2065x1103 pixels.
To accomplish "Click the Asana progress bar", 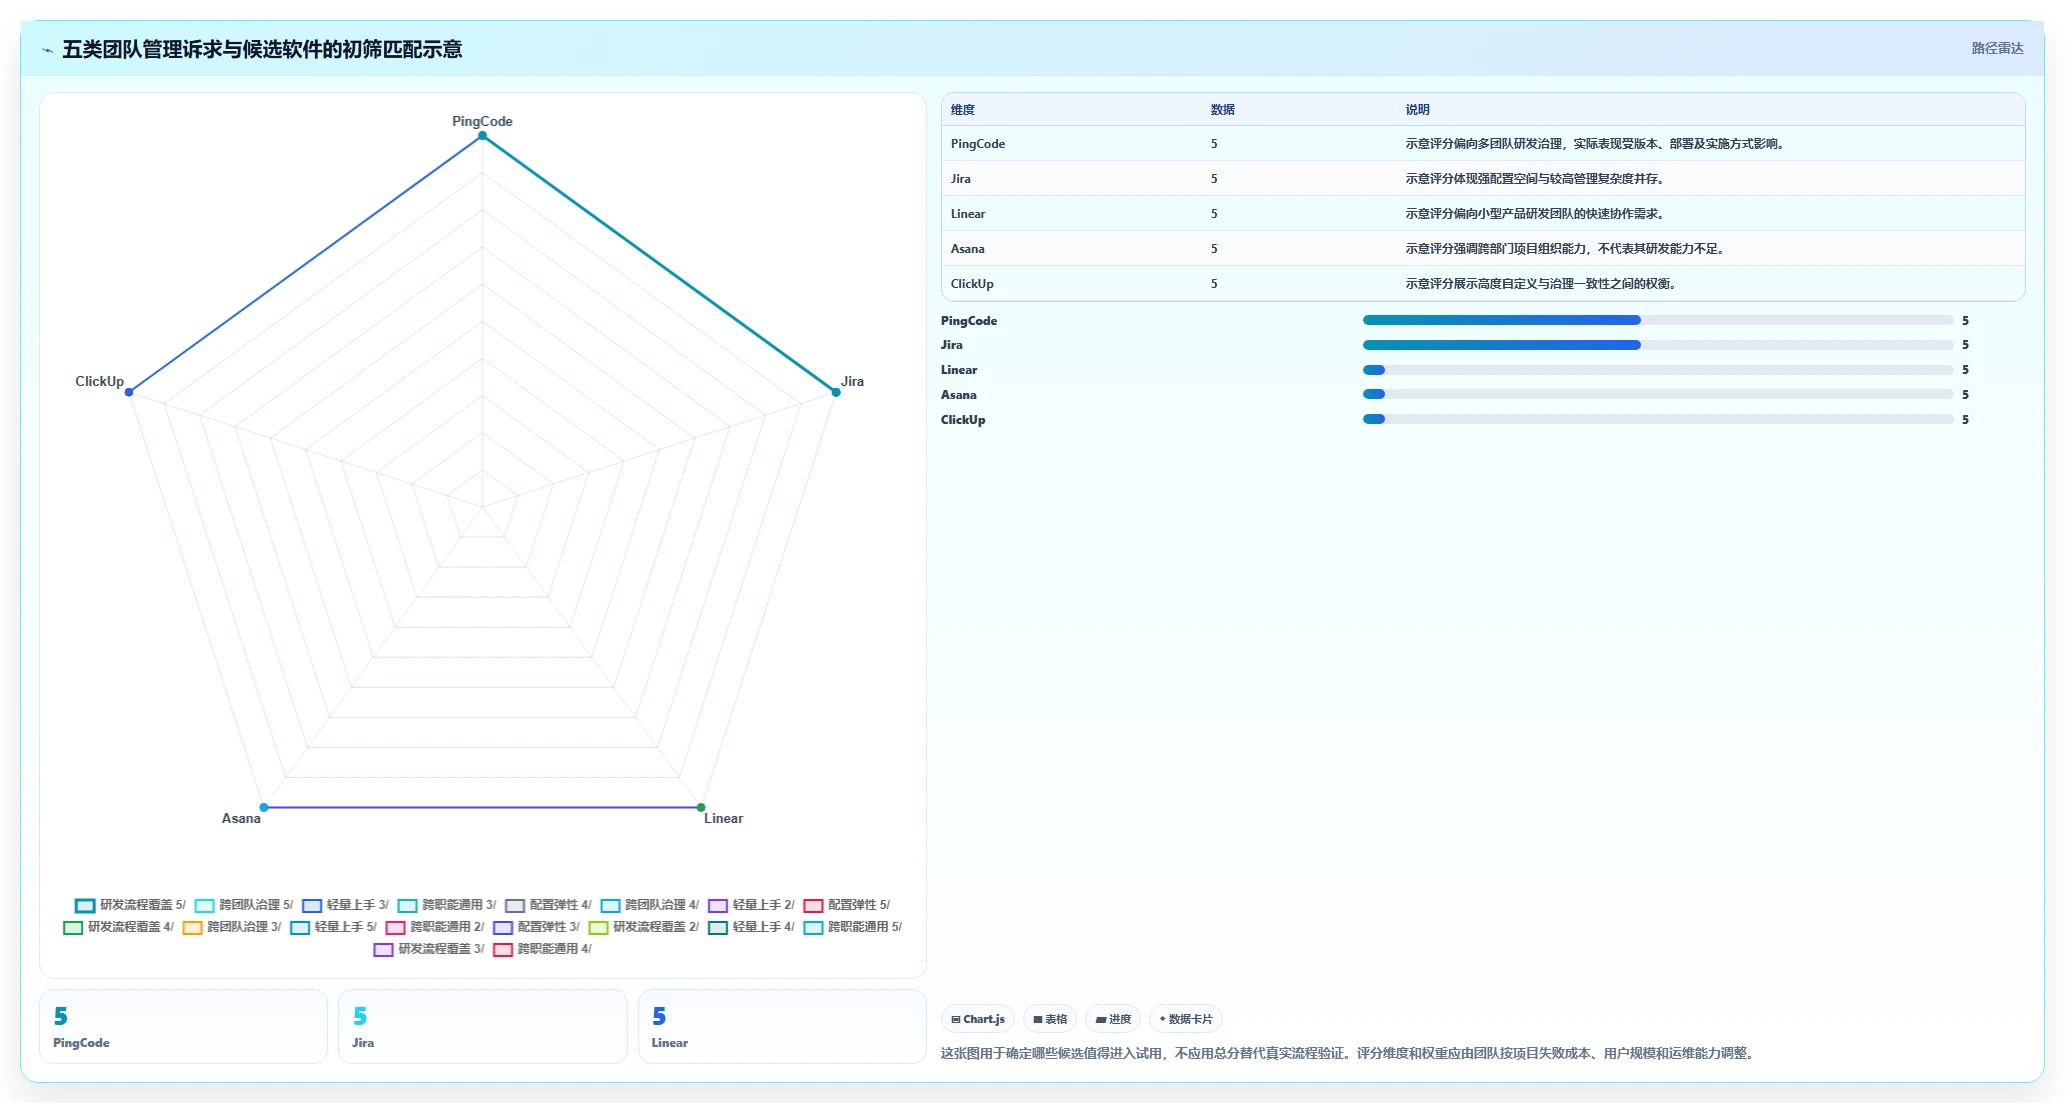I will 1658,394.
